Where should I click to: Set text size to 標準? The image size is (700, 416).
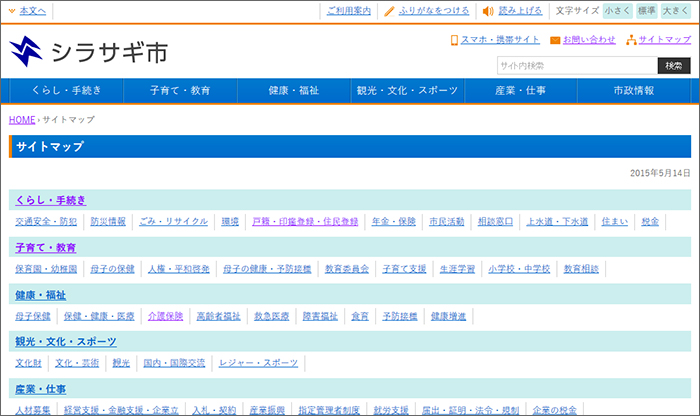coord(646,11)
